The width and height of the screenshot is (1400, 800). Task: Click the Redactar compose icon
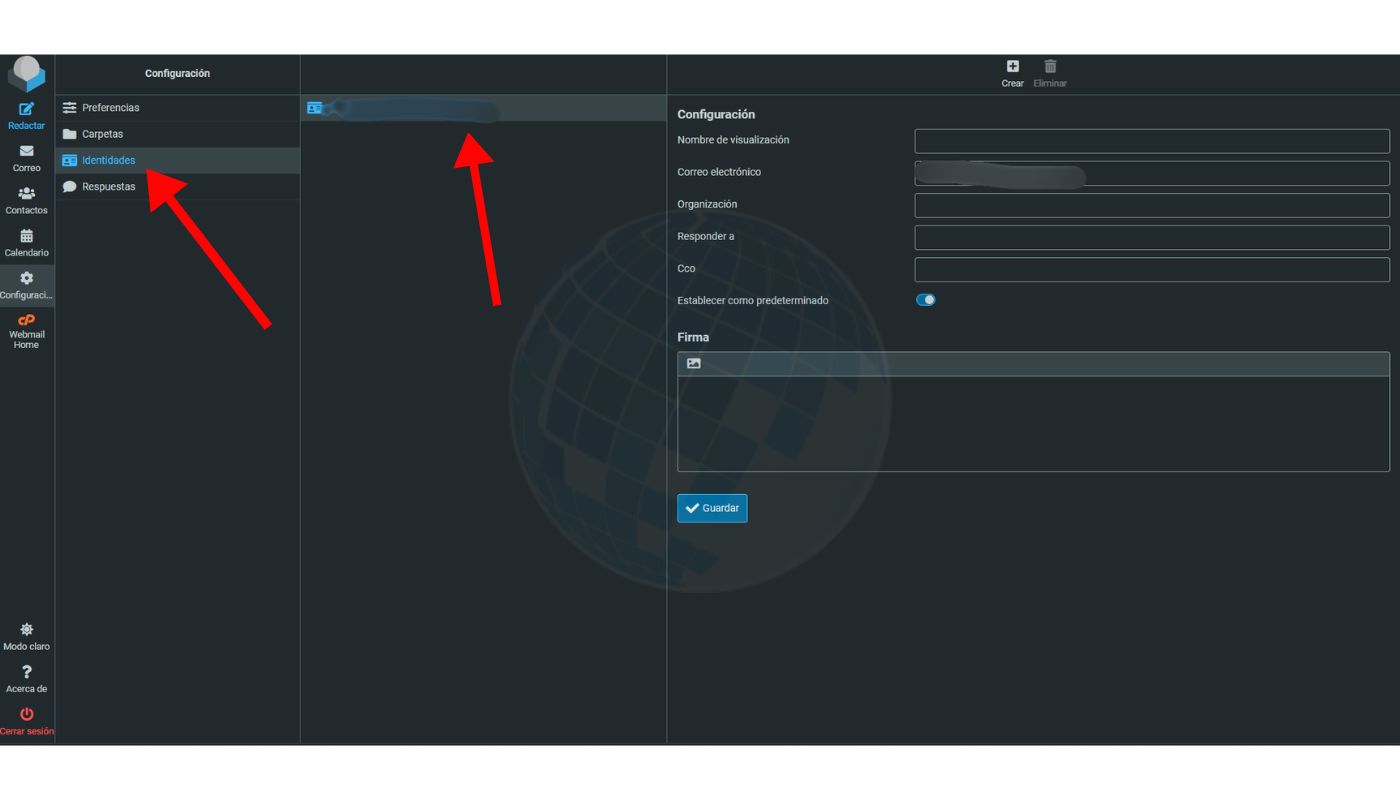(x=27, y=109)
